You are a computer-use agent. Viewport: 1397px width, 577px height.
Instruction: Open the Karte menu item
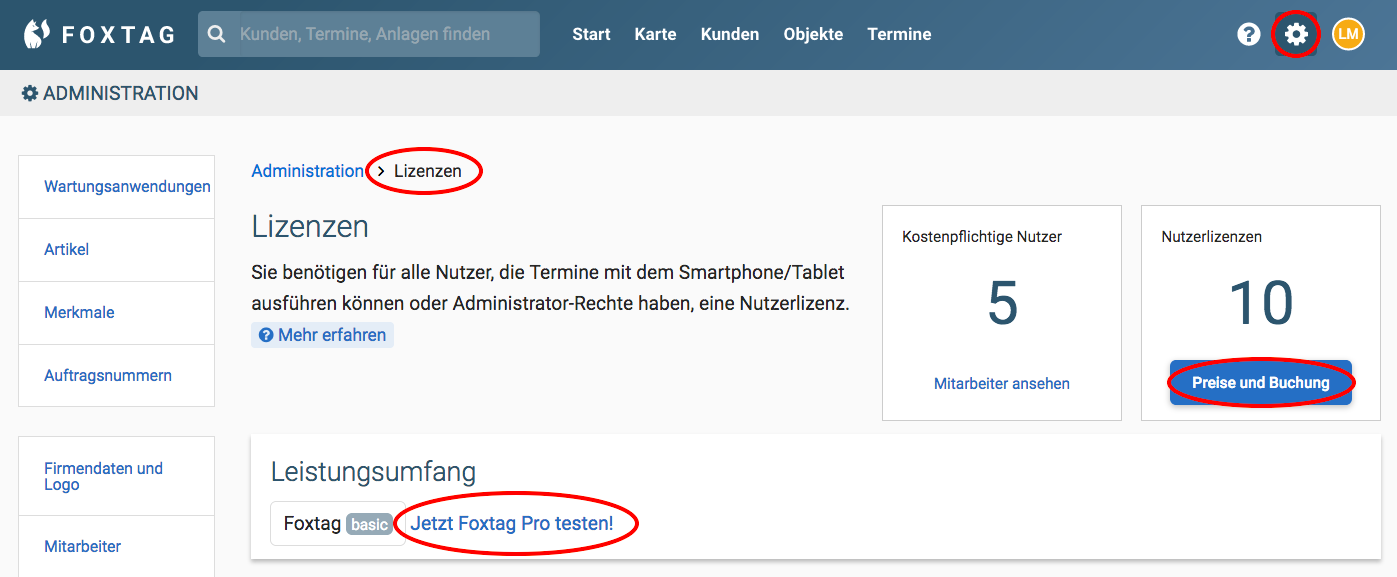(655, 34)
